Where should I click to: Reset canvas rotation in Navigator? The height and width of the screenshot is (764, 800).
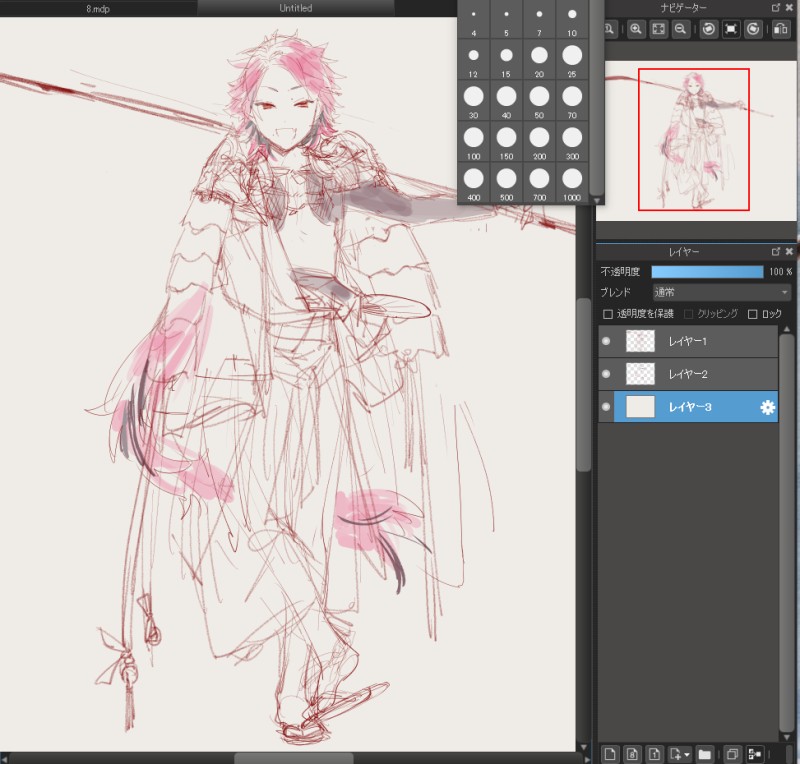tap(731, 29)
